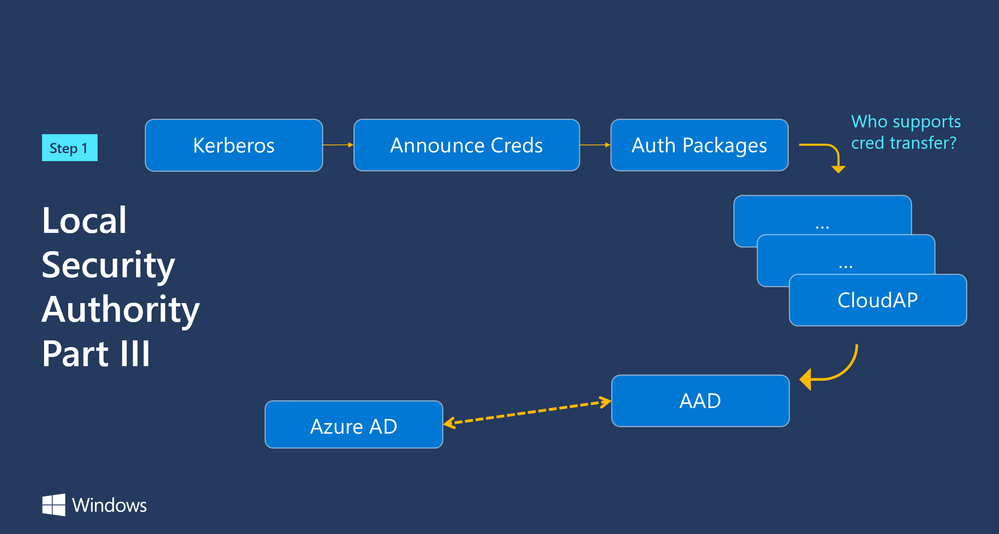999x534 pixels.
Task: Click the Kerberos box
Action: (x=234, y=145)
